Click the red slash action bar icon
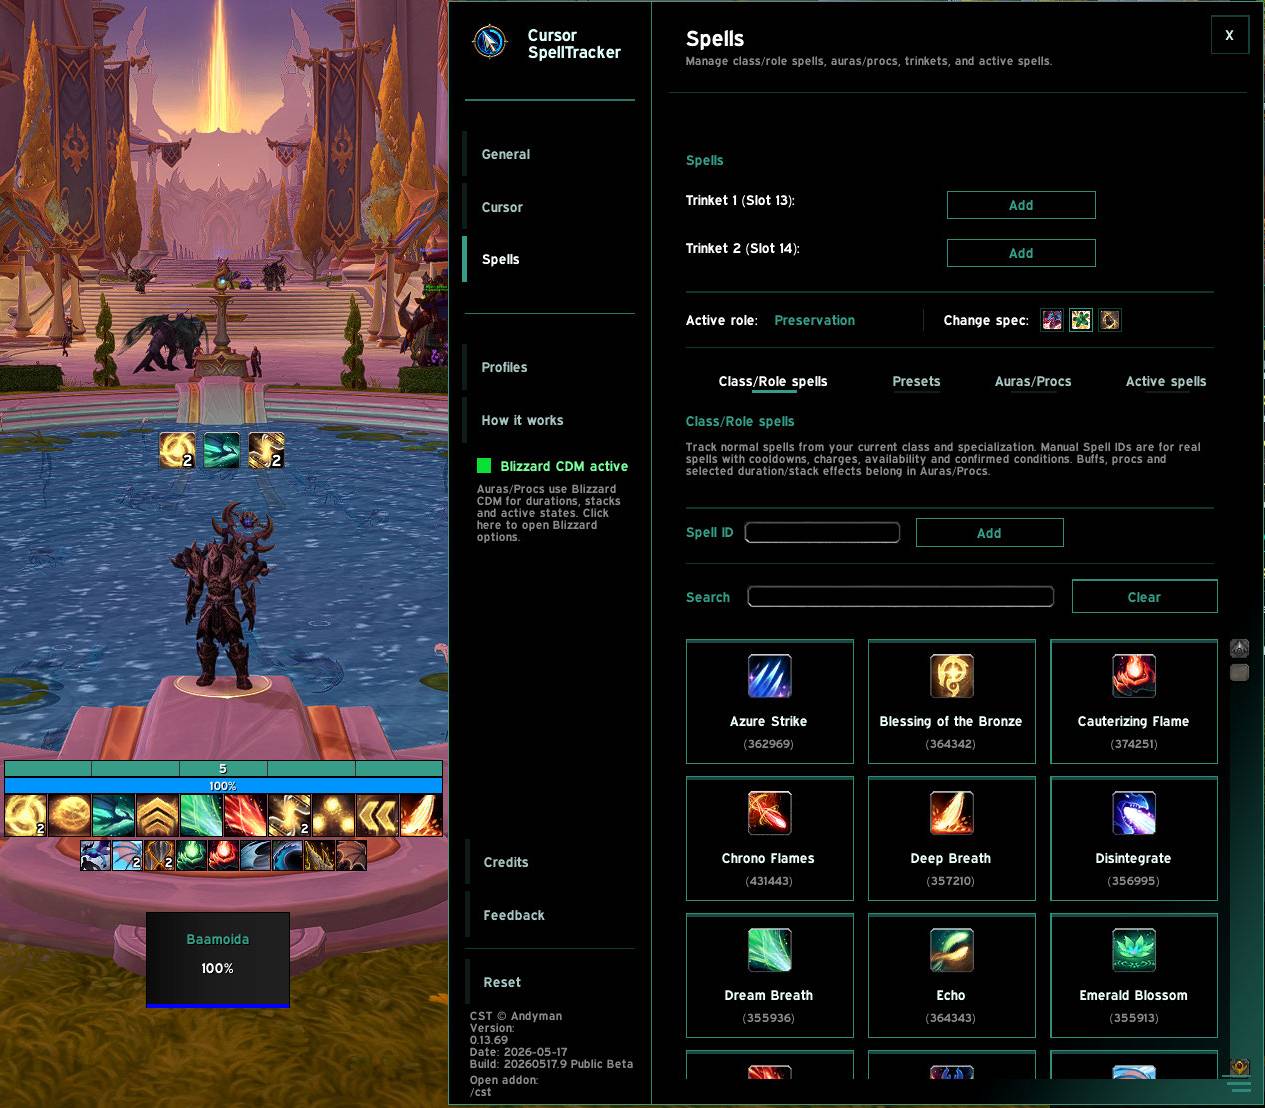Viewport: 1265px width, 1108px height. 245,816
